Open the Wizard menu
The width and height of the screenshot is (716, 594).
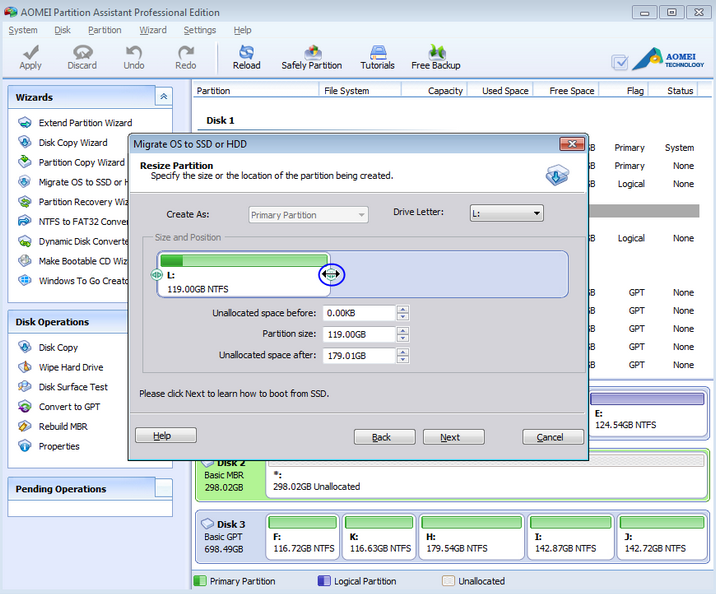click(153, 30)
